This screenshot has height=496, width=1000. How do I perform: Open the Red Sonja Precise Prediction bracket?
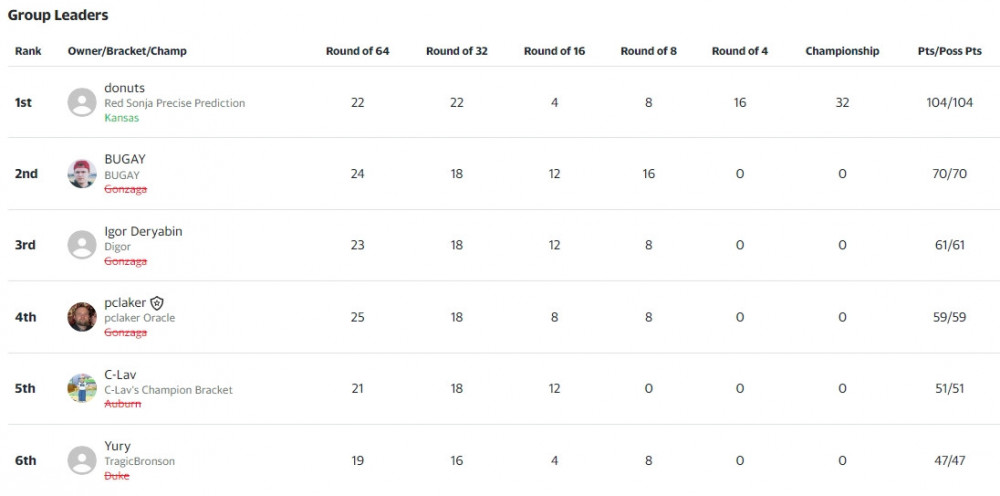tap(174, 103)
